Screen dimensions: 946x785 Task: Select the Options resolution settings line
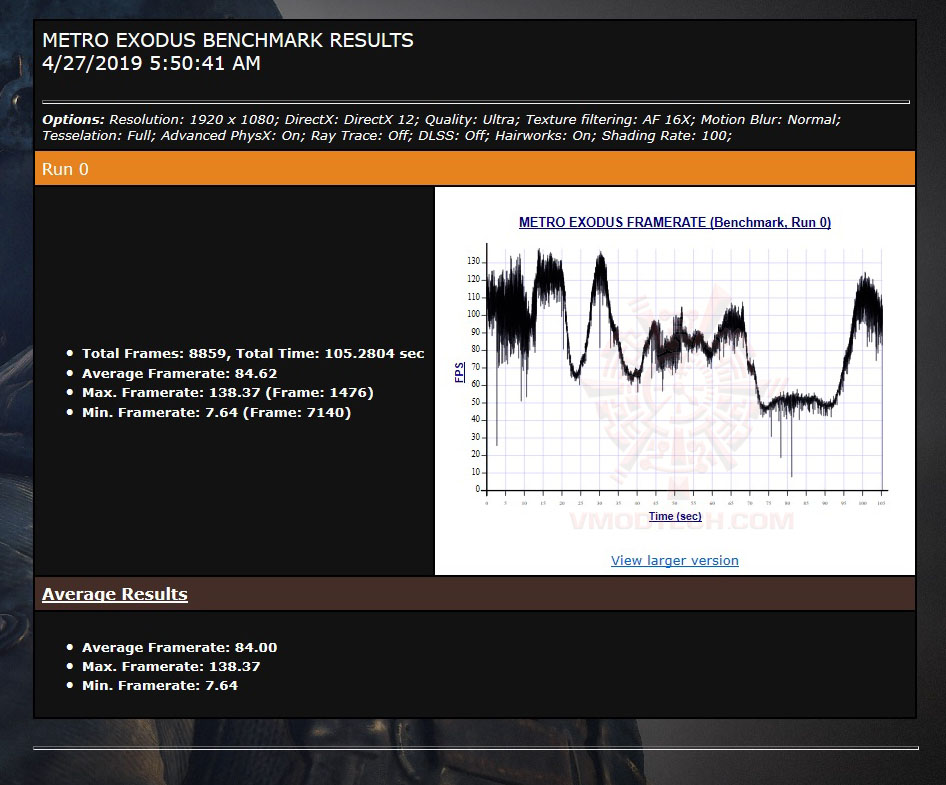[441, 119]
